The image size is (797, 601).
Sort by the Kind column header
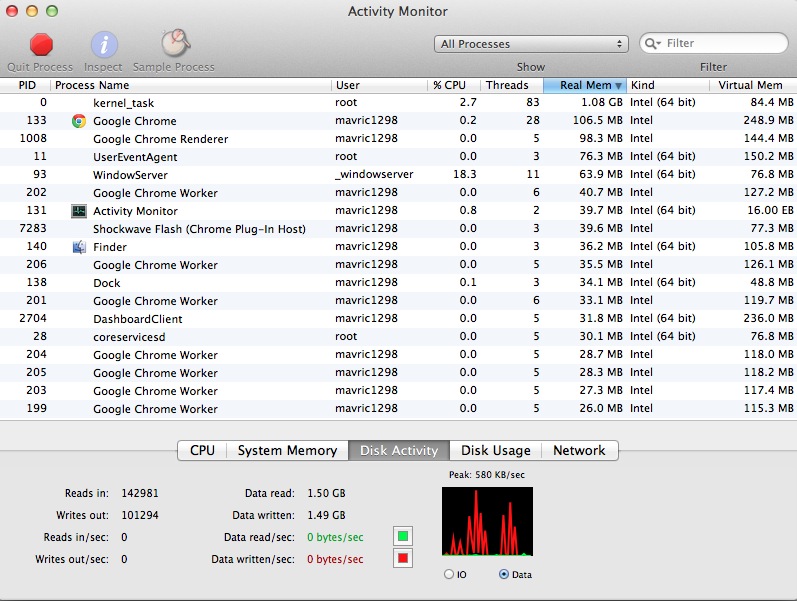[x=668, y=85]
